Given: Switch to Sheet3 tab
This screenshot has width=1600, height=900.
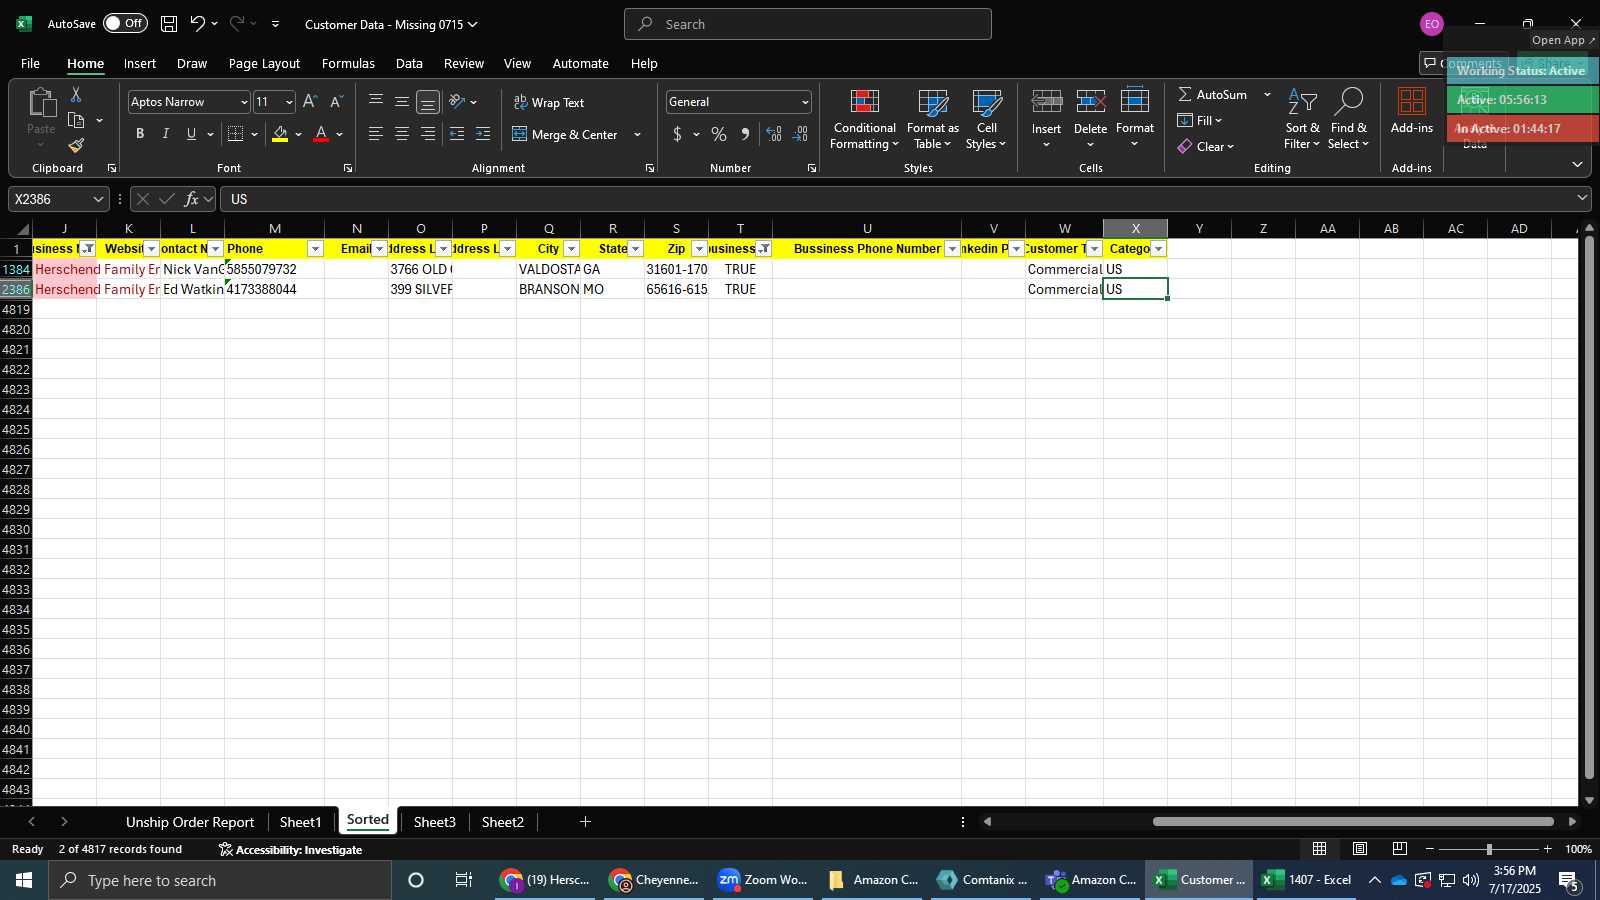Looking at the screenshot, I should (x=434, y=822).
